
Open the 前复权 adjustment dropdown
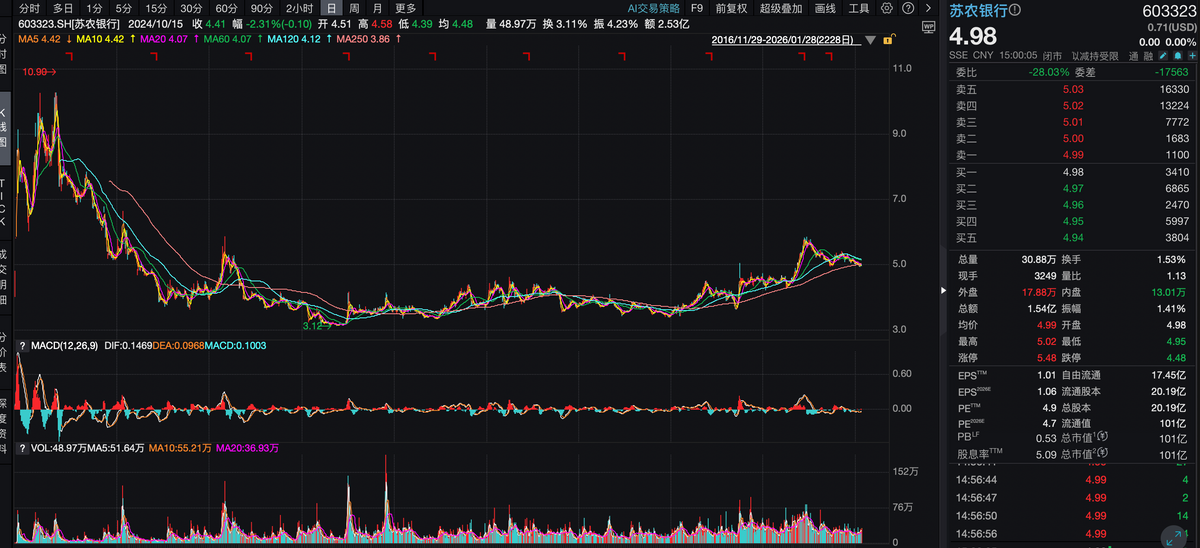tap(729, 8)
